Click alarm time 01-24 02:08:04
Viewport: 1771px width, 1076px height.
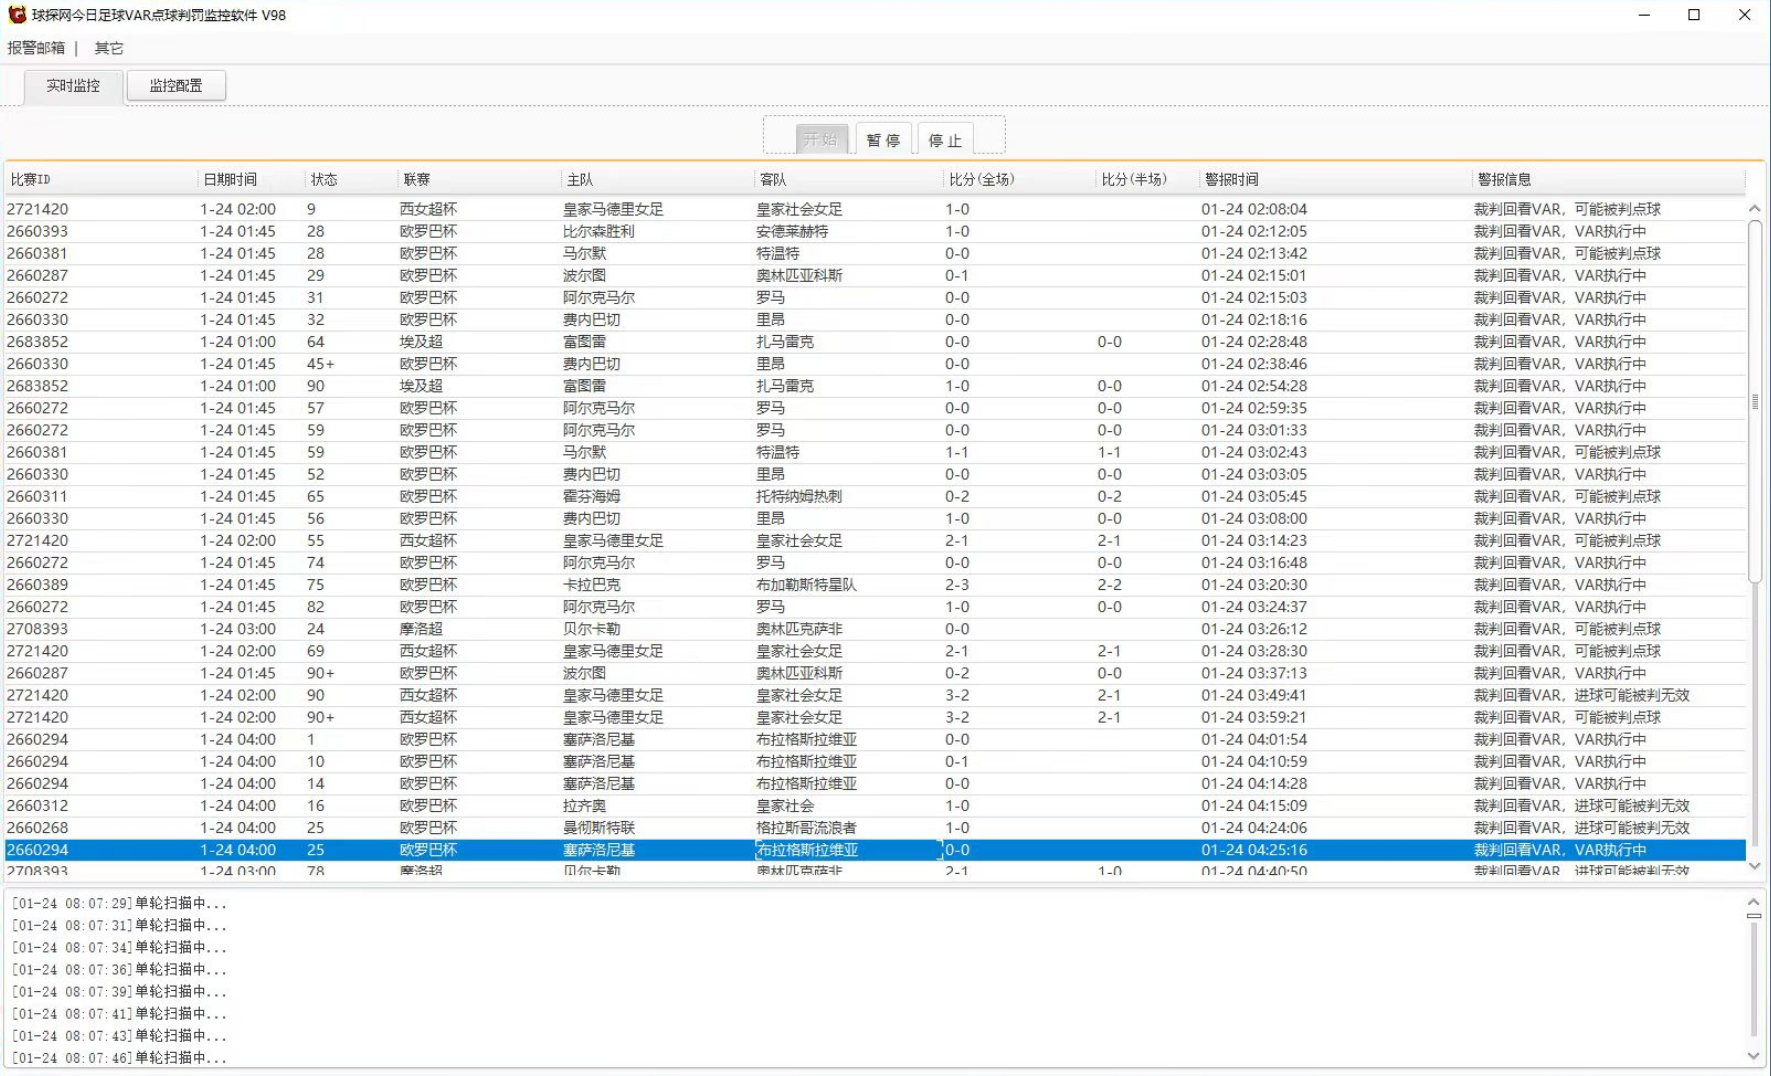tap(1254, 209)
